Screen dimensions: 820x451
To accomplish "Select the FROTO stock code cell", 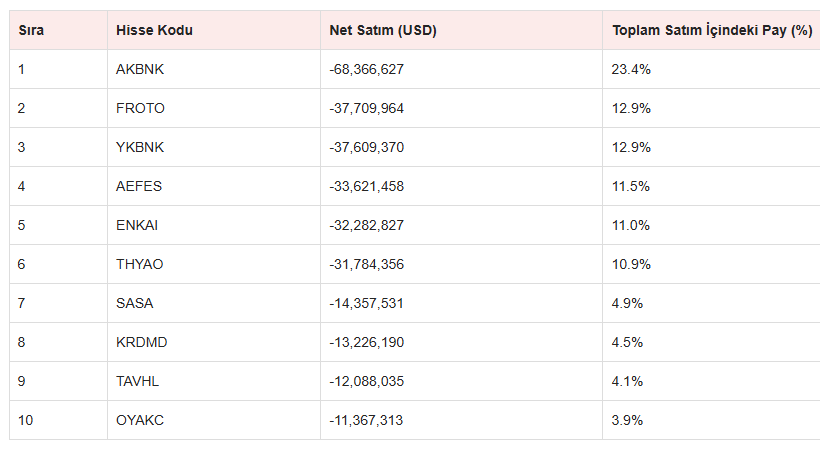I will click(x=141, y=108).
